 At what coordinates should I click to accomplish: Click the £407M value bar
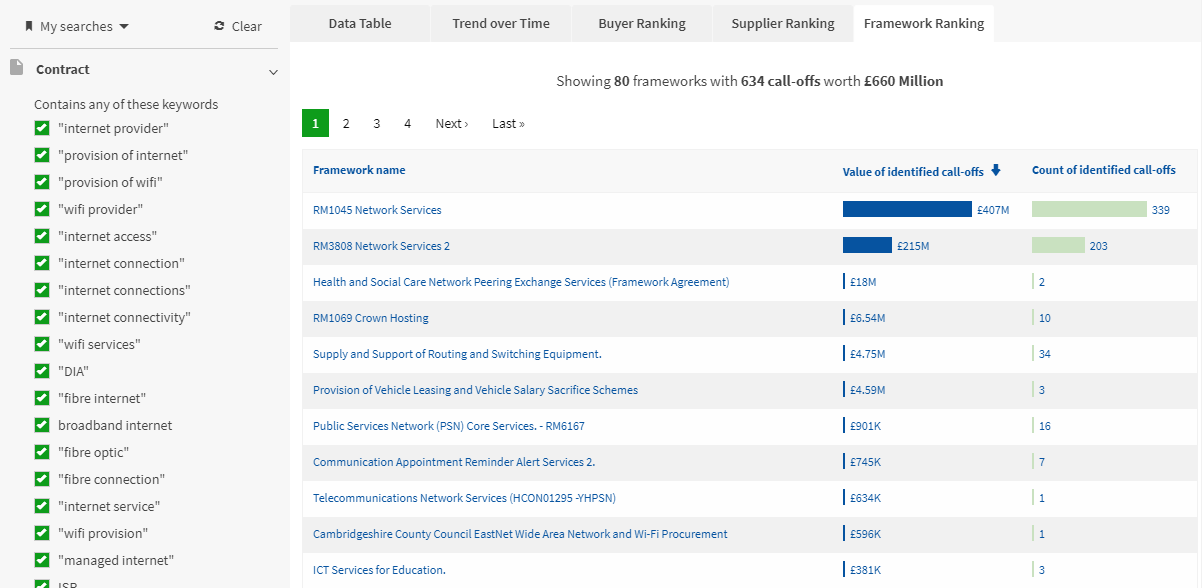pos(905,209)
